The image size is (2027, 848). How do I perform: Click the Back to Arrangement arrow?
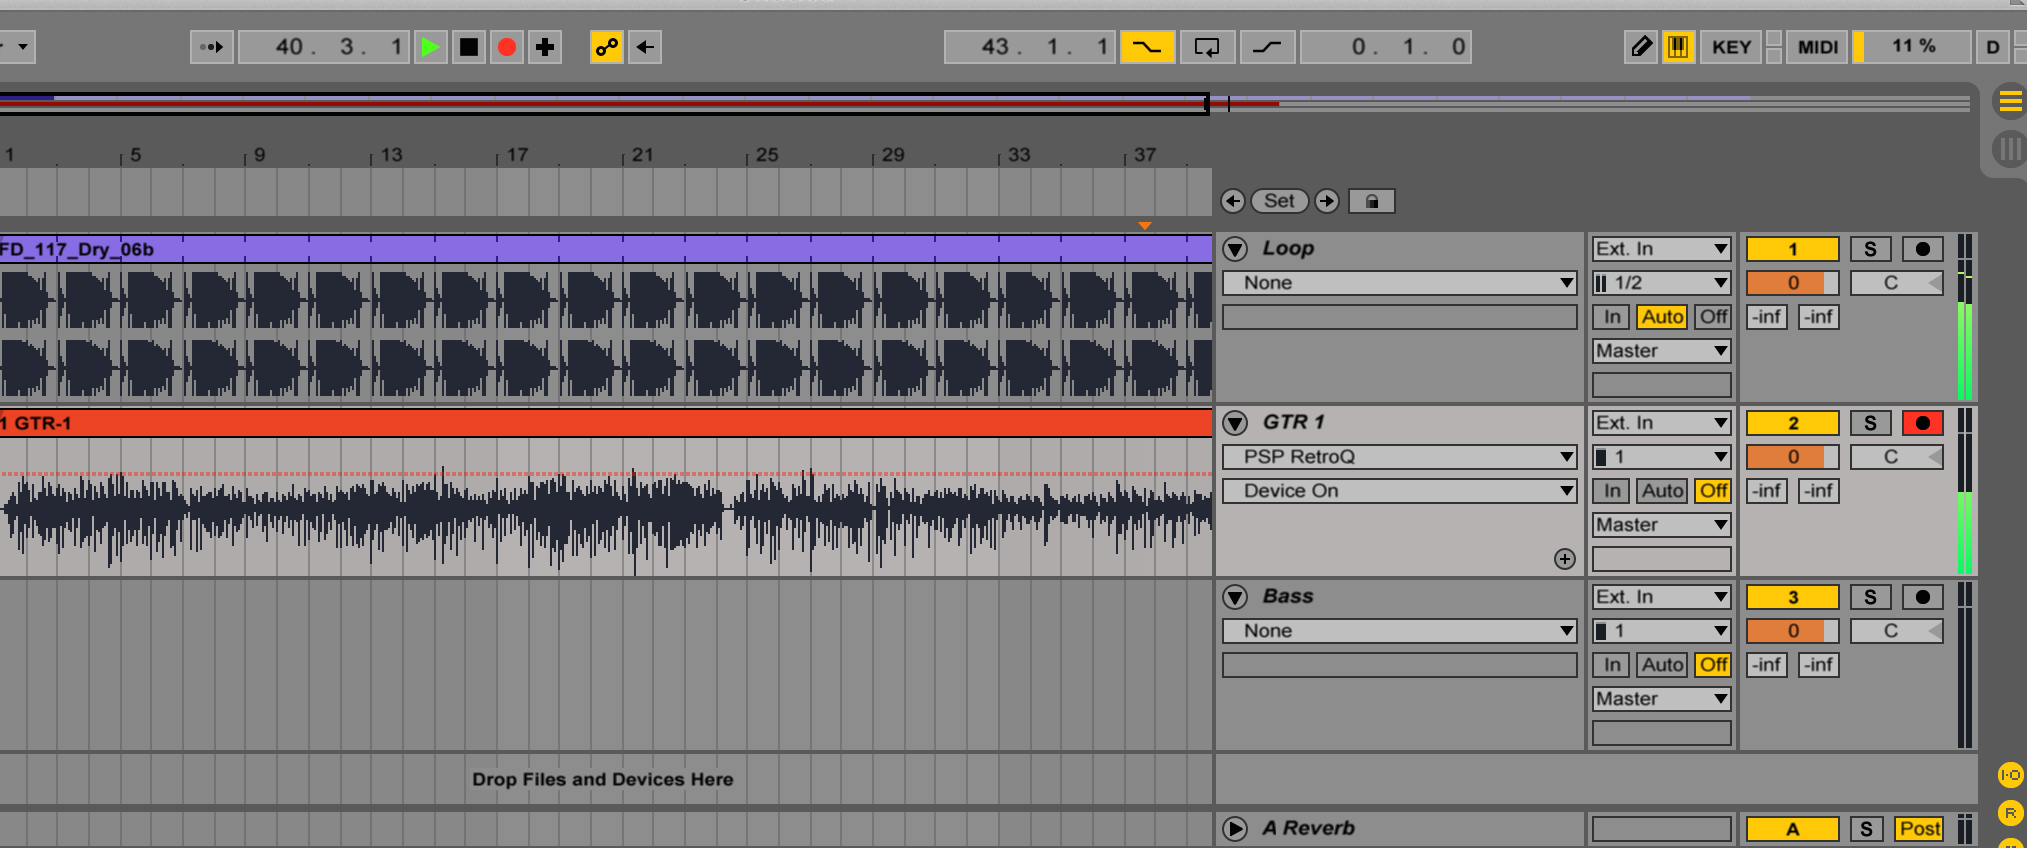[645, 47]
